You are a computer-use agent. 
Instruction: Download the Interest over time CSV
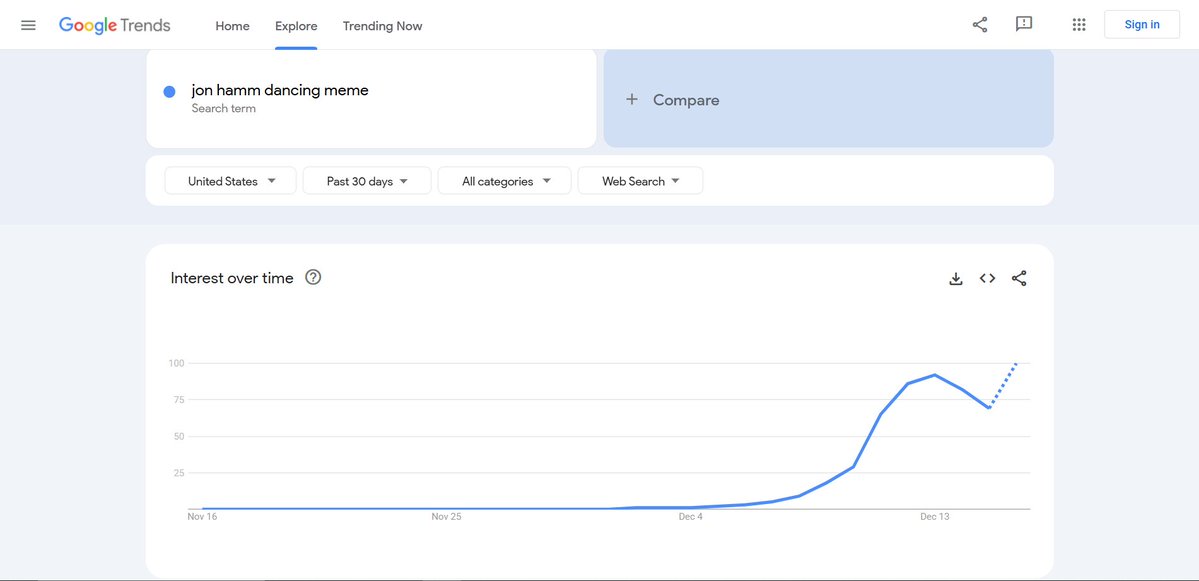pyautogui.click(x=955, y=279)
